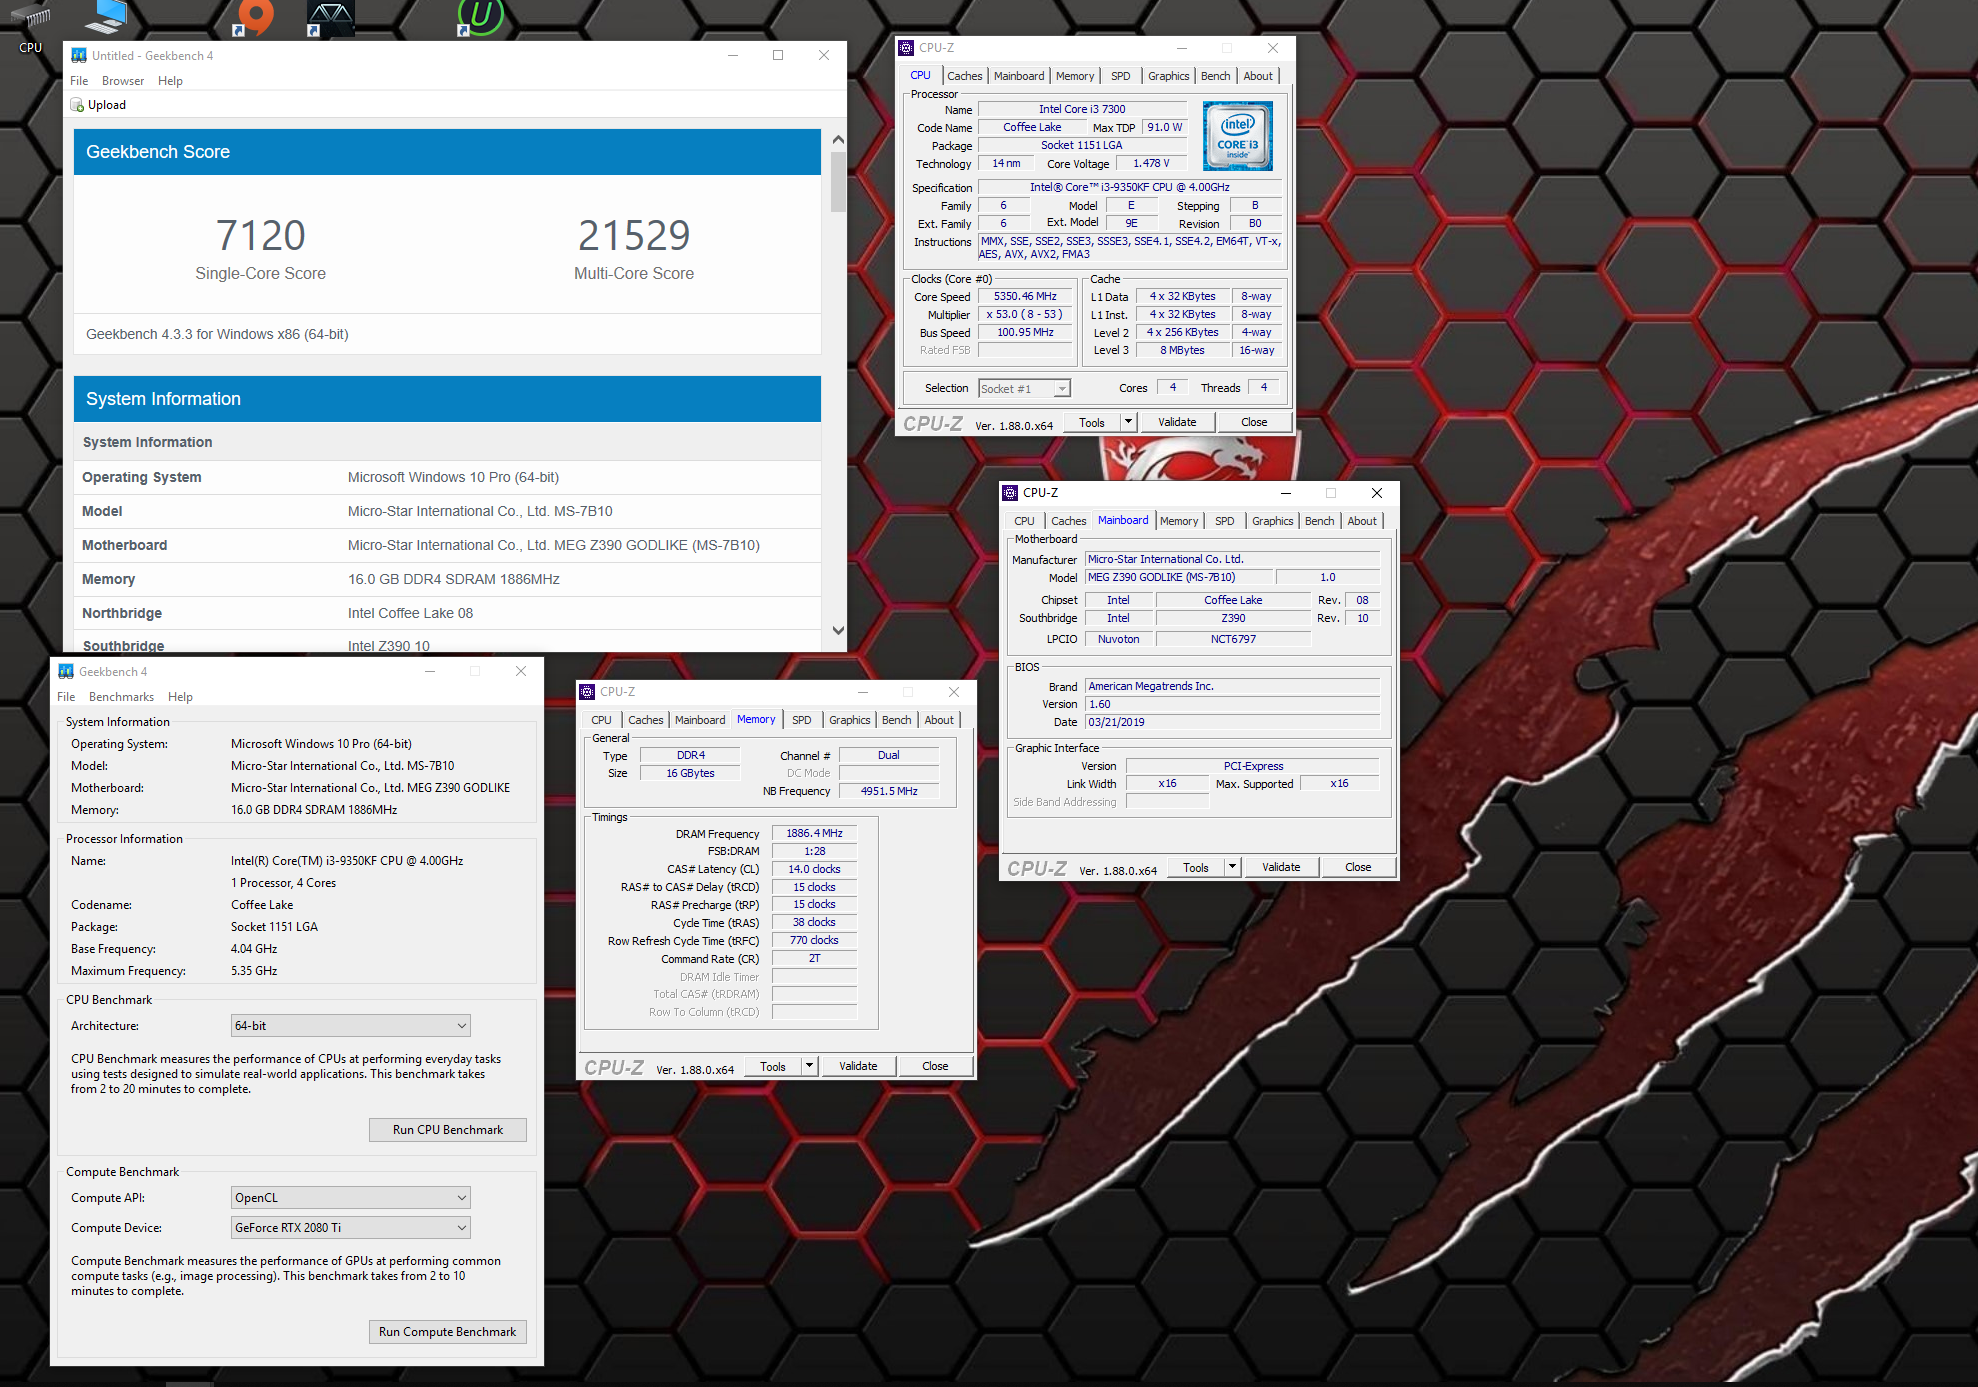This screenshot has width=1978, height=1387.
Task: Click the Intel Core i3 logo badge
Action: [1237, 135]
